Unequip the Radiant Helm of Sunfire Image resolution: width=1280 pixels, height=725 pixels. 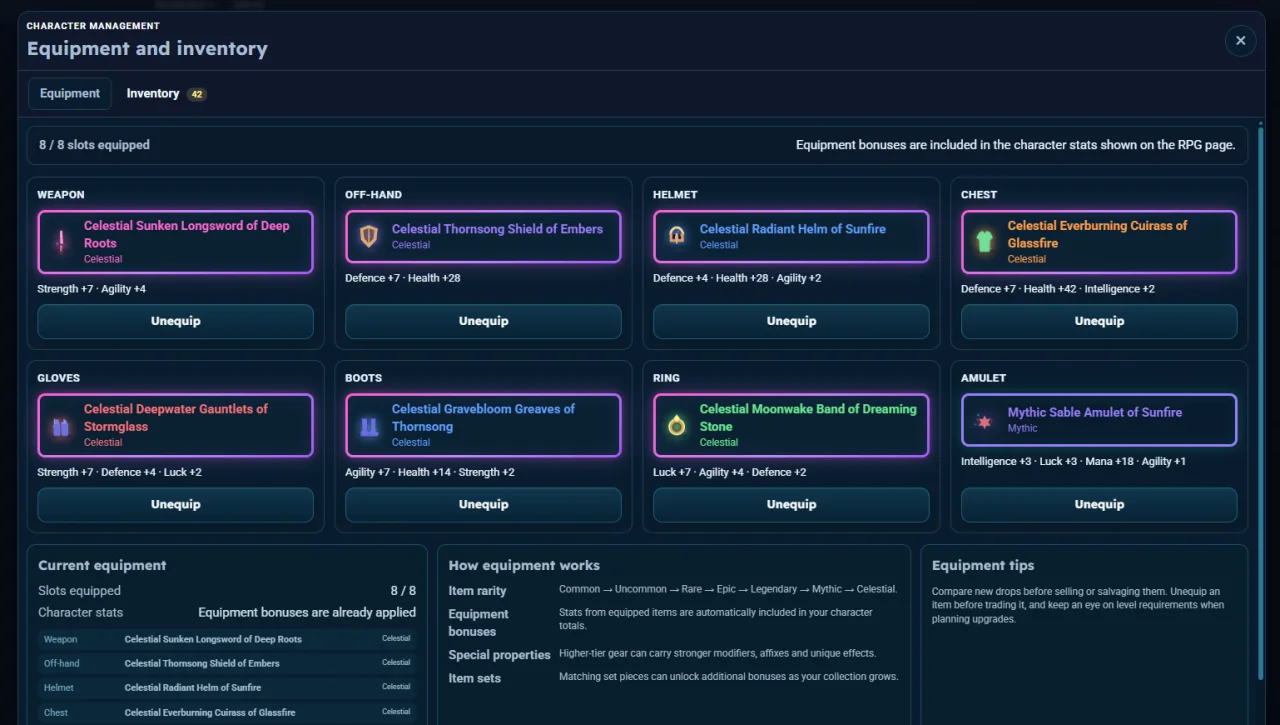(792, 322)
